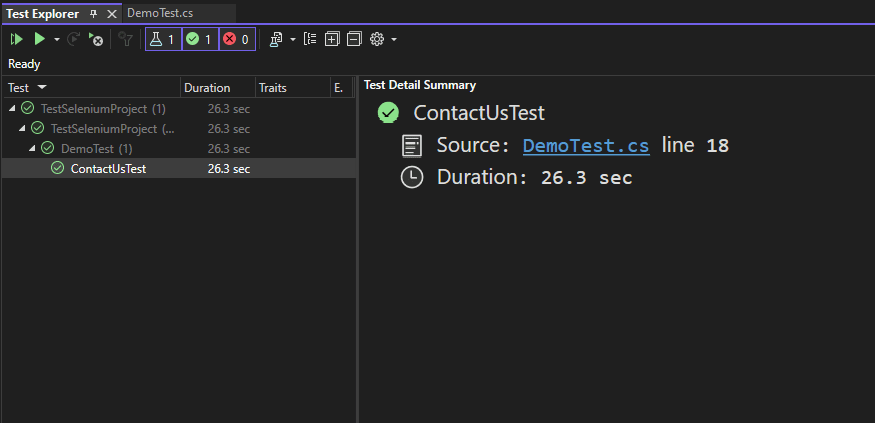Sort by the Test column header
This screenshot has height=423, width=875.
[91, 88]
